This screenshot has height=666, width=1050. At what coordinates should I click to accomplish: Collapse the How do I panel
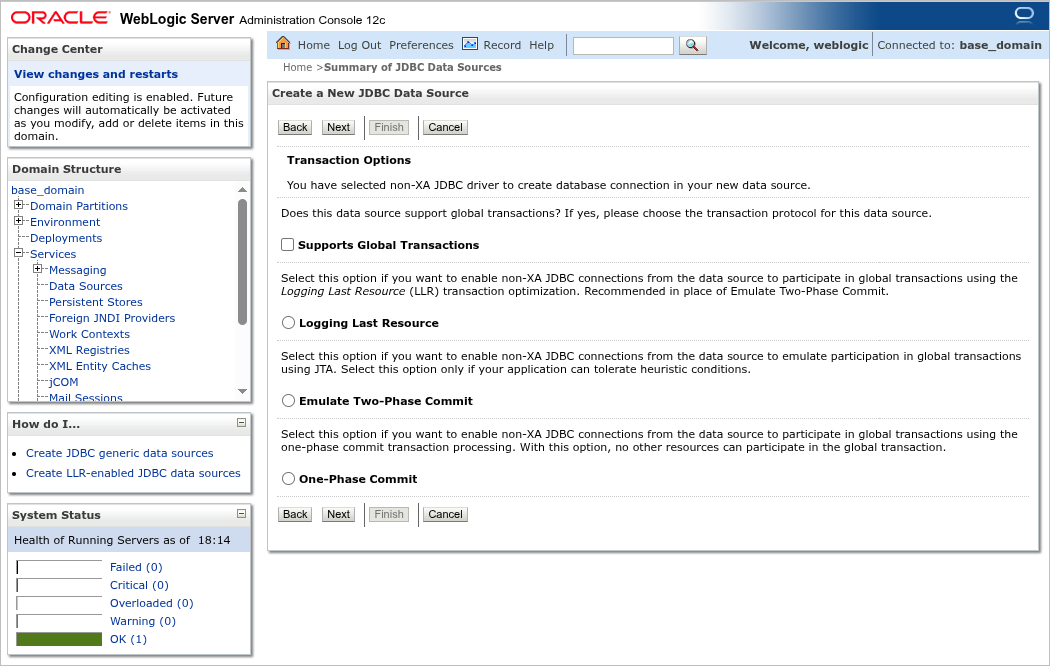point(243,423)
